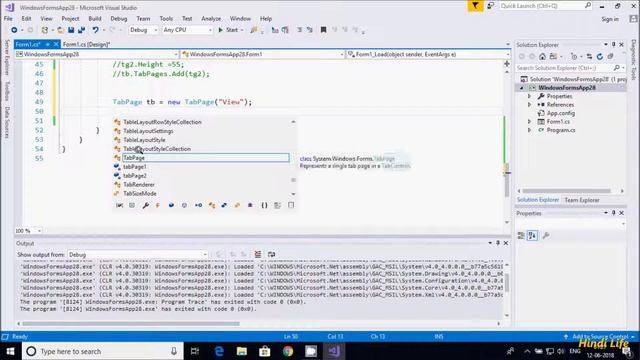Toggle the IntelliSense Interfaces filter icon

coord(198,205)
